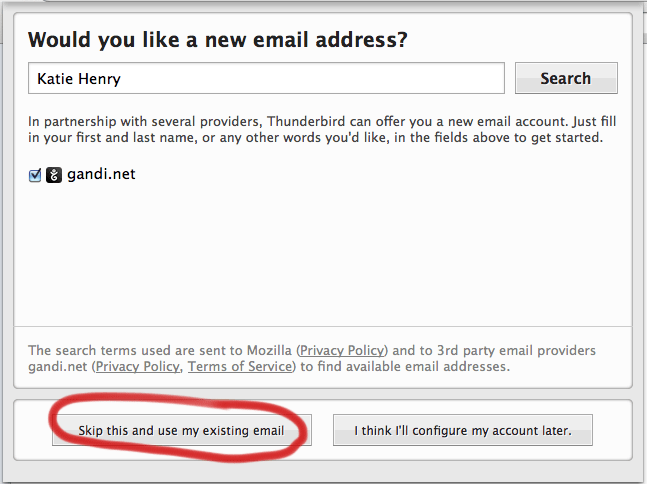The width and height of the screenshot is (647, 484).
Task: Open Mozilla's Privacy Policy link
Action: click(342, 350)
